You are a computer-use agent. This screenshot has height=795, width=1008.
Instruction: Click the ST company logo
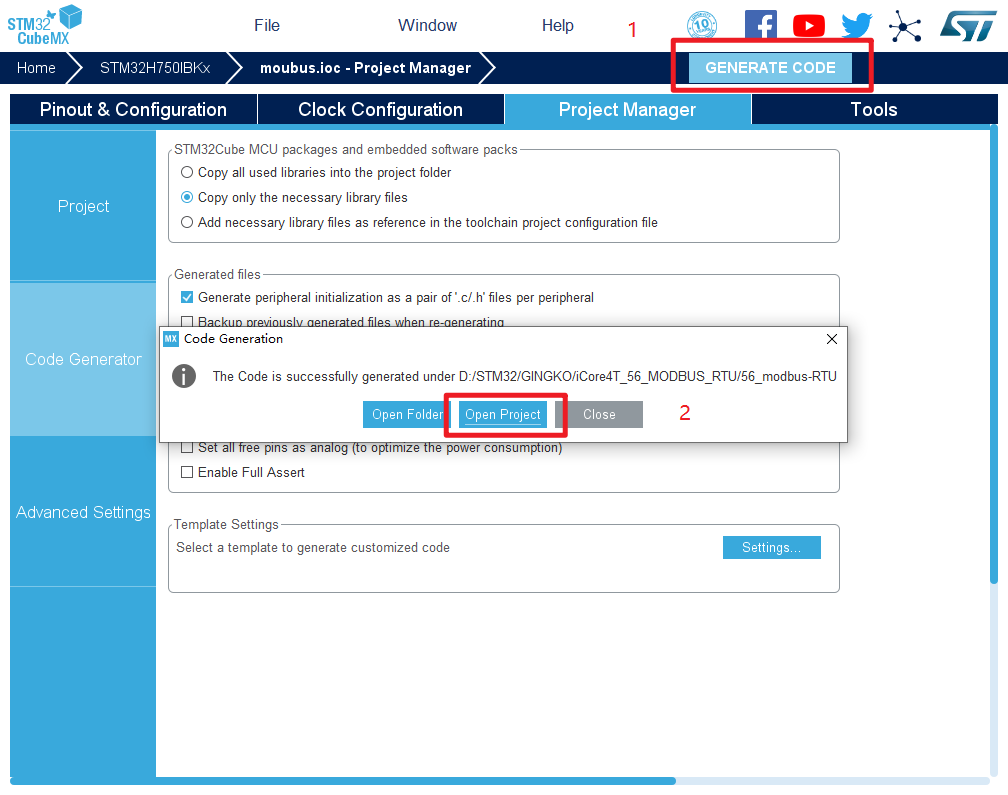(x=967, y=27)
